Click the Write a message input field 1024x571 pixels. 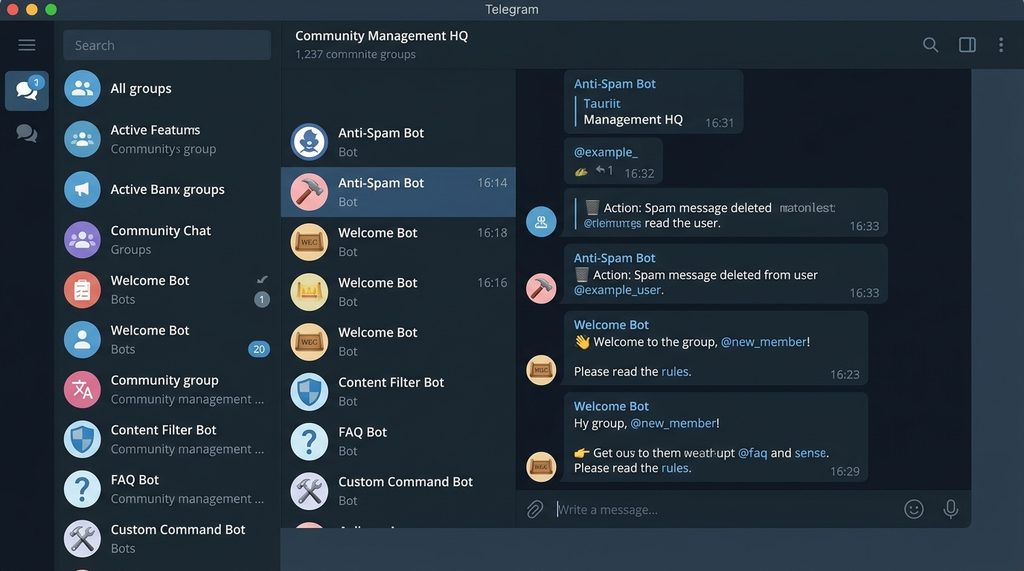[x=720, y=509]
